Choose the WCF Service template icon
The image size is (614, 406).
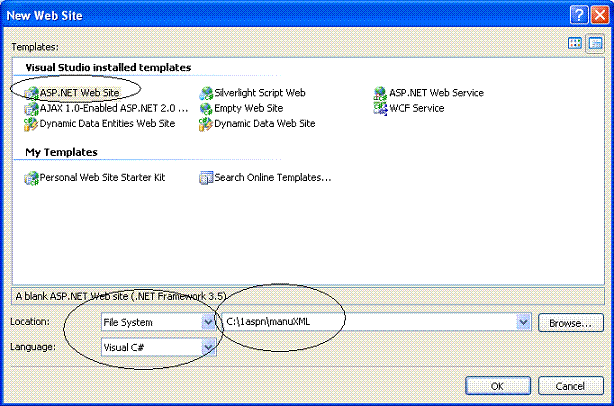(x=380, y=108)
